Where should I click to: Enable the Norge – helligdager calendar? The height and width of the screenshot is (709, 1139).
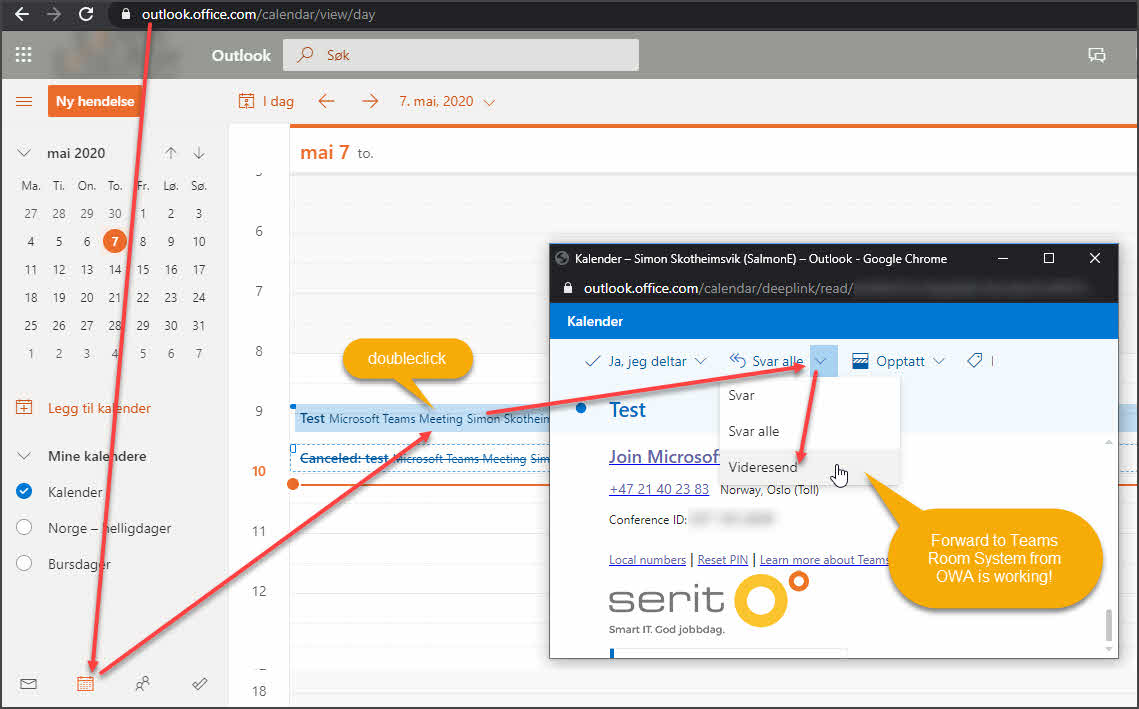pos(24,527)
